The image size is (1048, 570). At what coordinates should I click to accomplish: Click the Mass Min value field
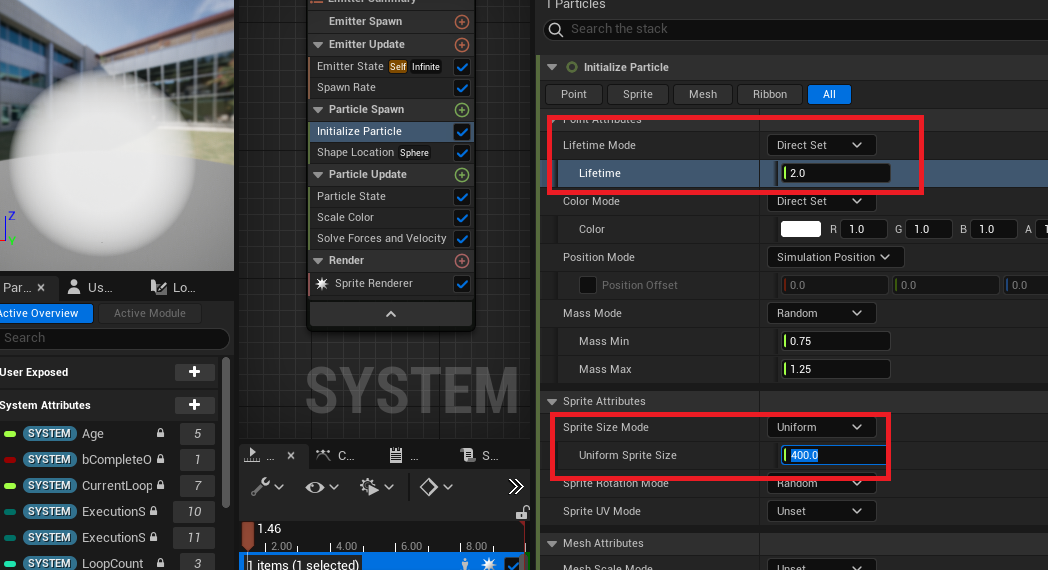pyautogui.click(x=835, y=341)
